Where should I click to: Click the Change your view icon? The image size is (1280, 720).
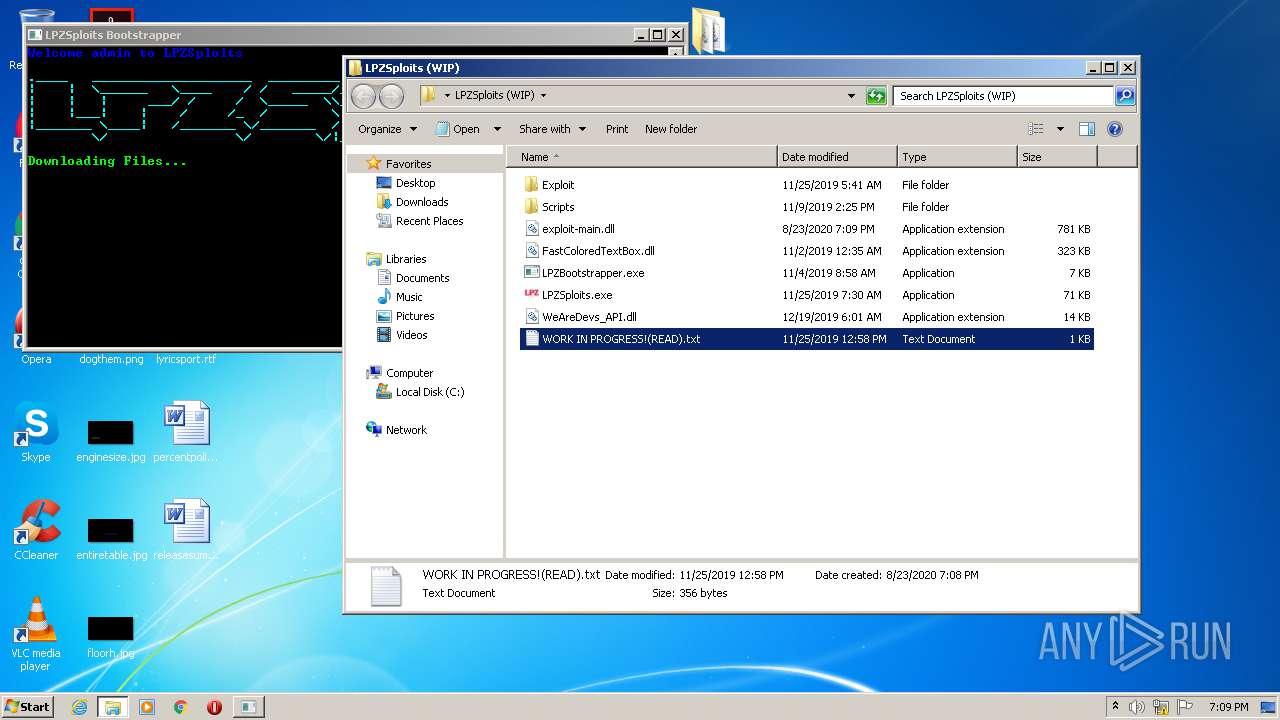coord(1036,129)
